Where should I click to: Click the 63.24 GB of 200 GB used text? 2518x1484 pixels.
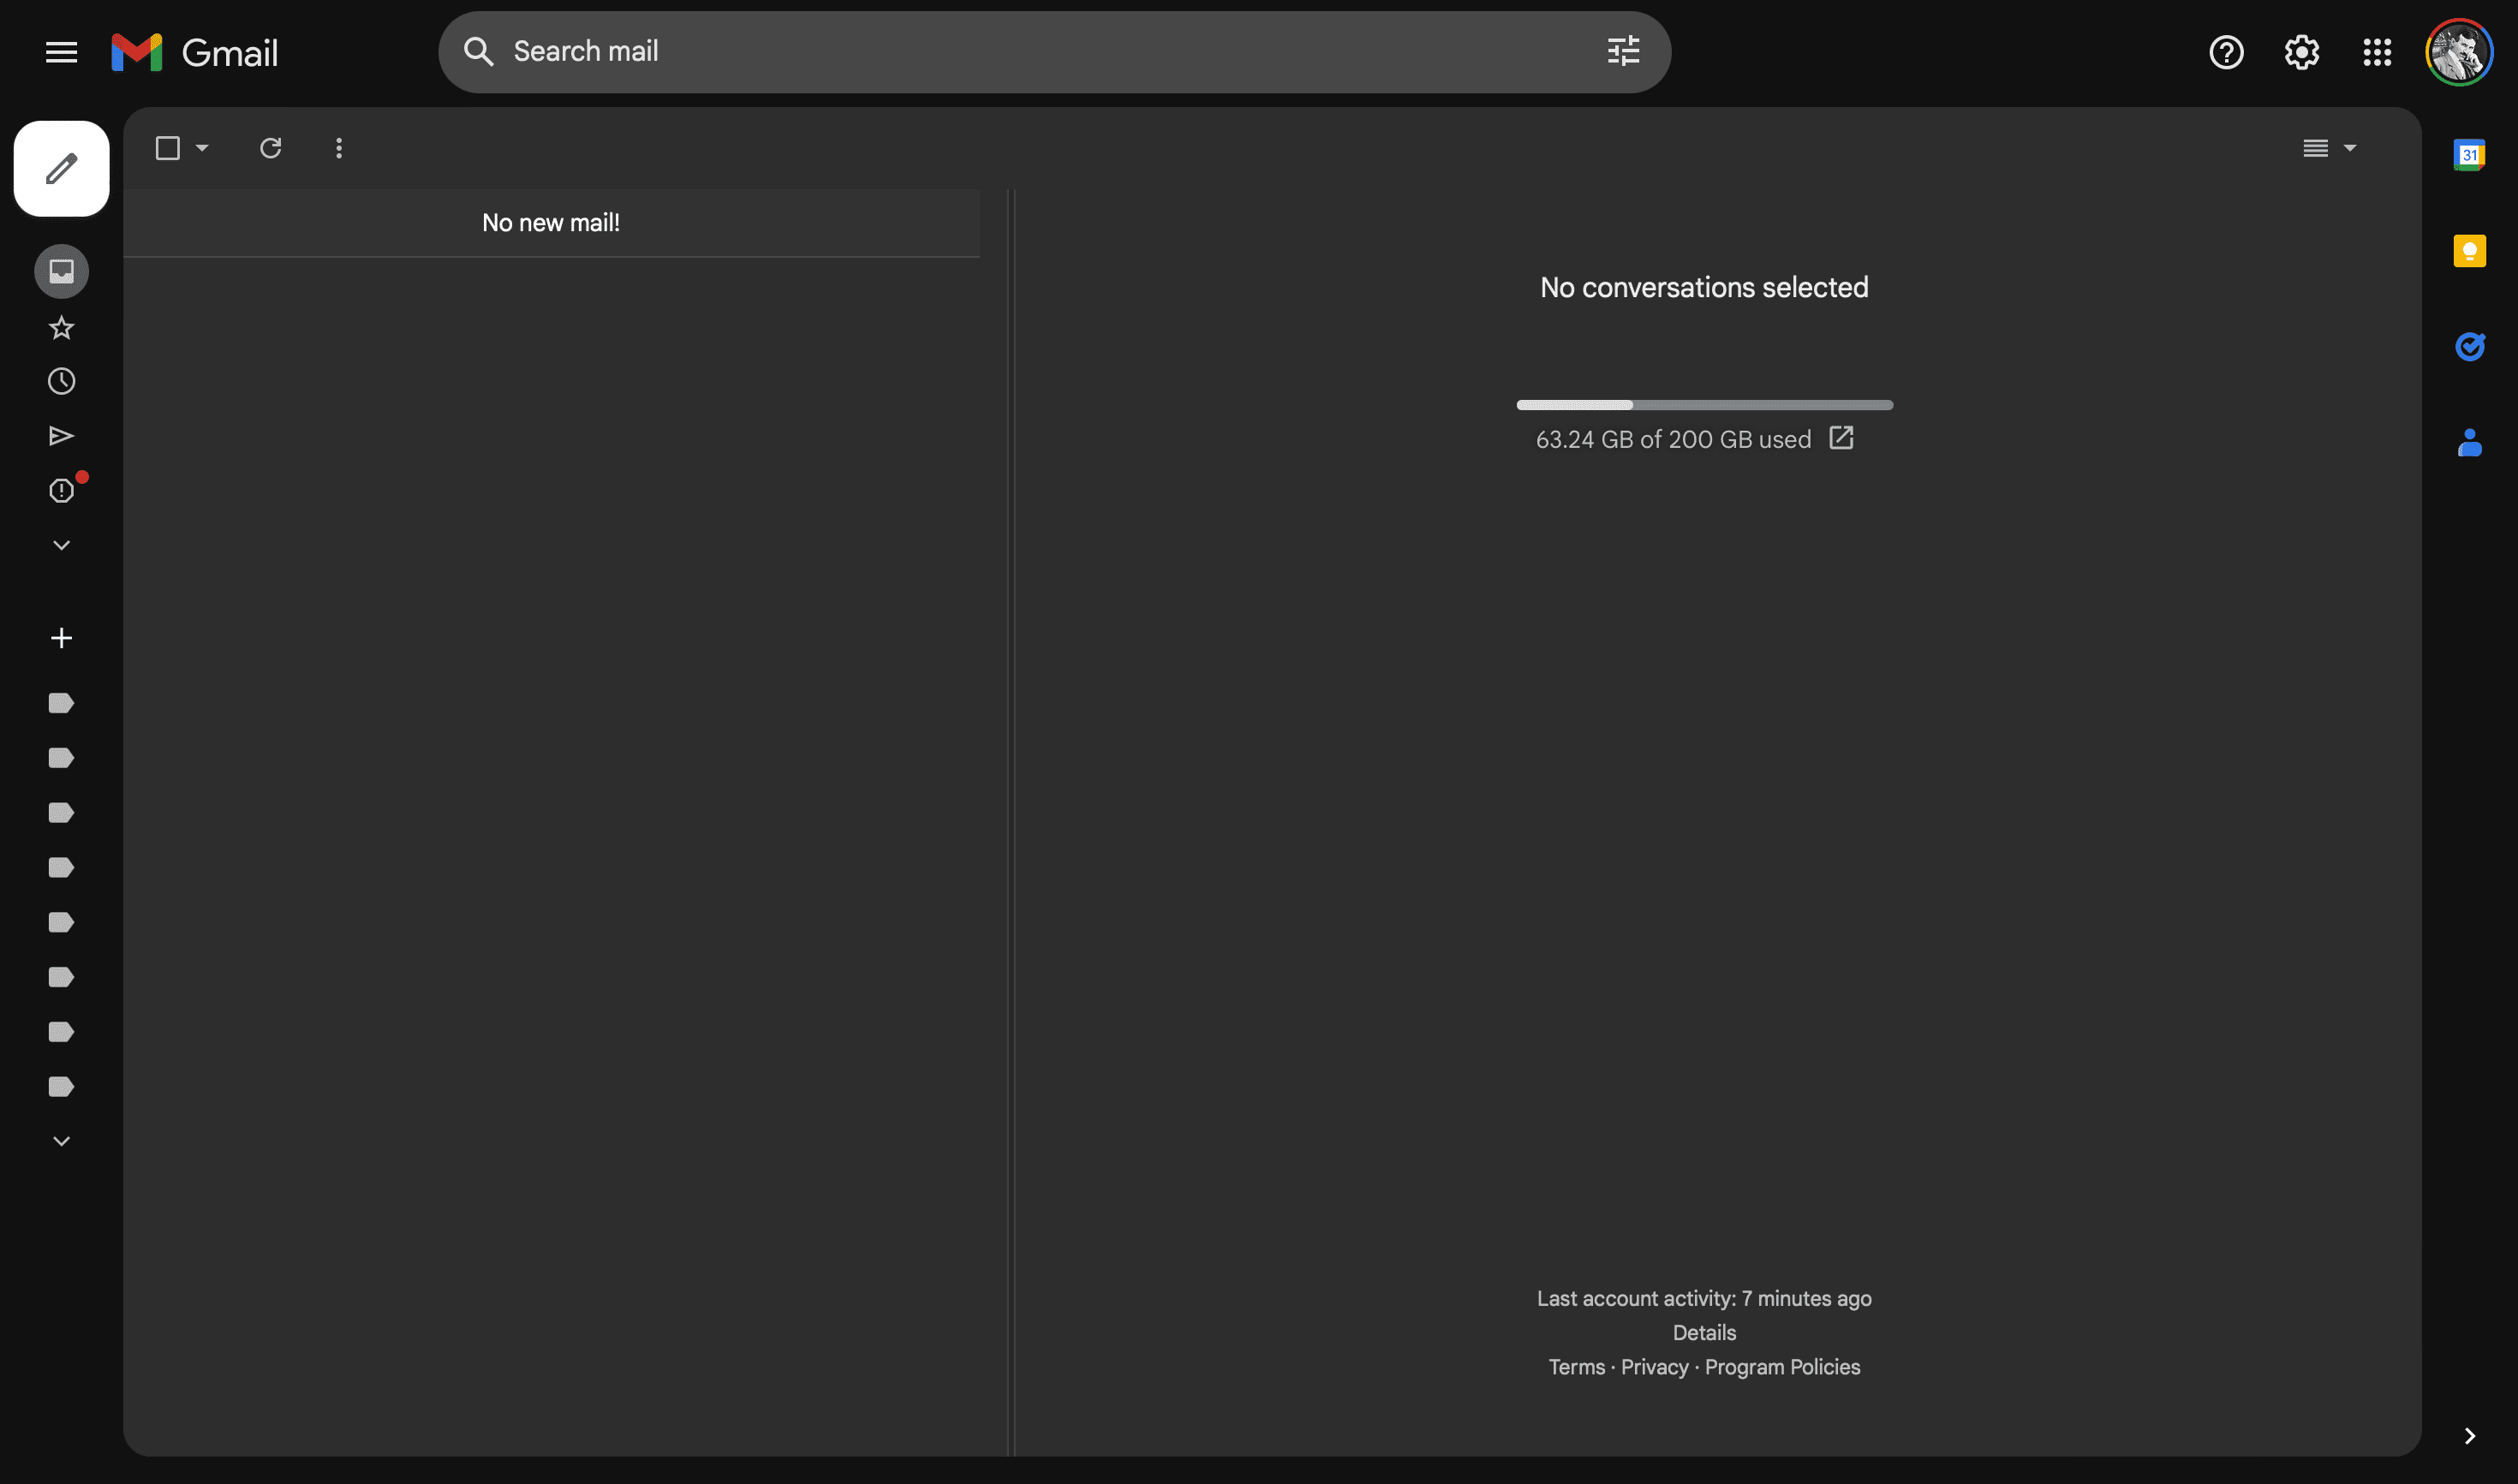(x=1673, y=440)
